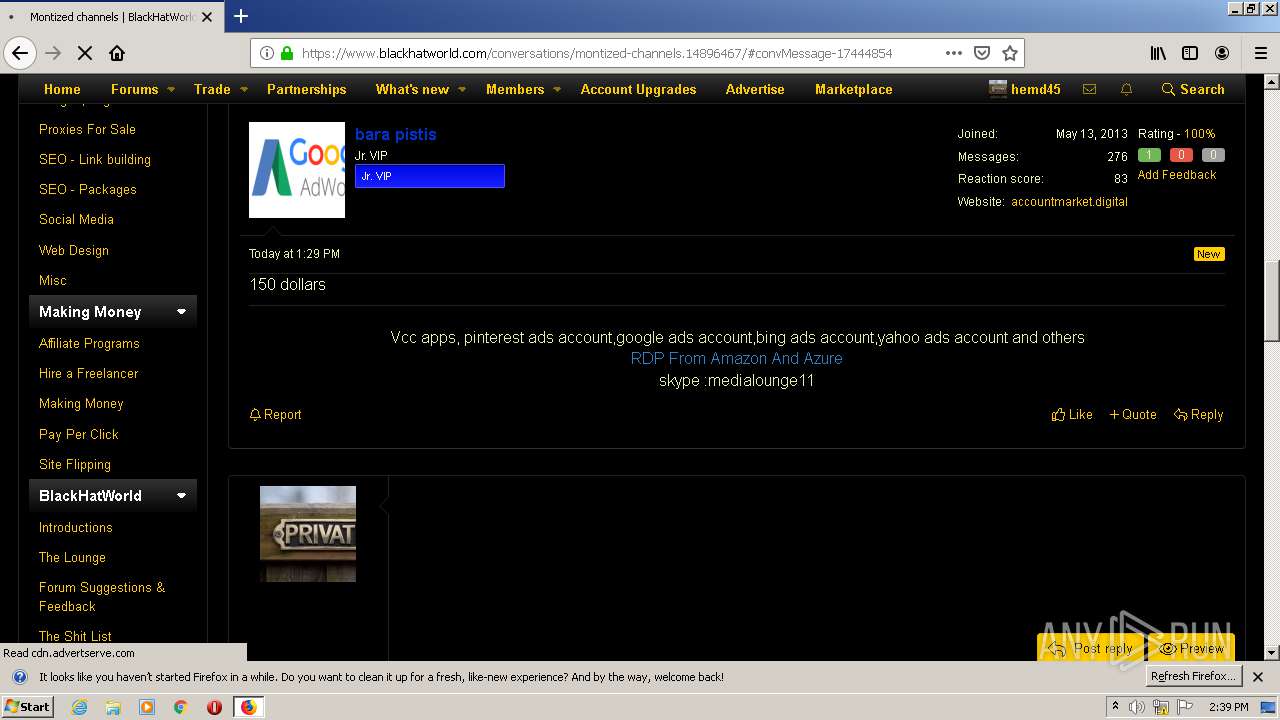Open the Firefox account icon
Screen dimensions: 1280x720
(1222, 53)
